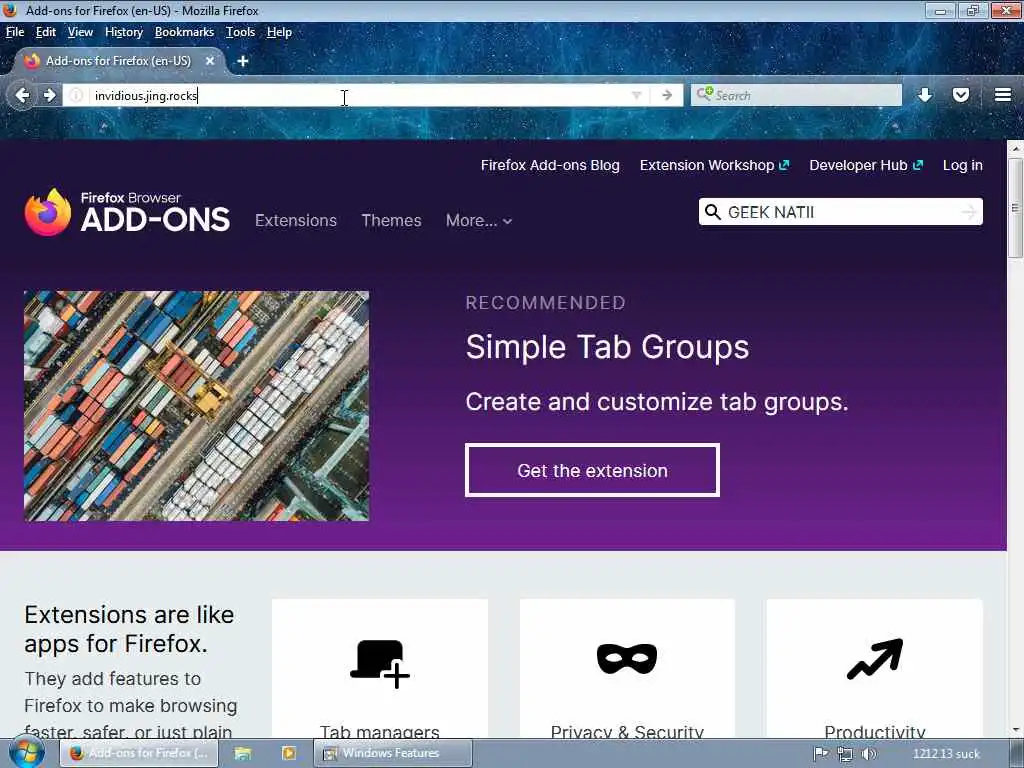The image size is (1024, 768).
Task: Click the Productivity arrow icon
Action: [875, 659]
